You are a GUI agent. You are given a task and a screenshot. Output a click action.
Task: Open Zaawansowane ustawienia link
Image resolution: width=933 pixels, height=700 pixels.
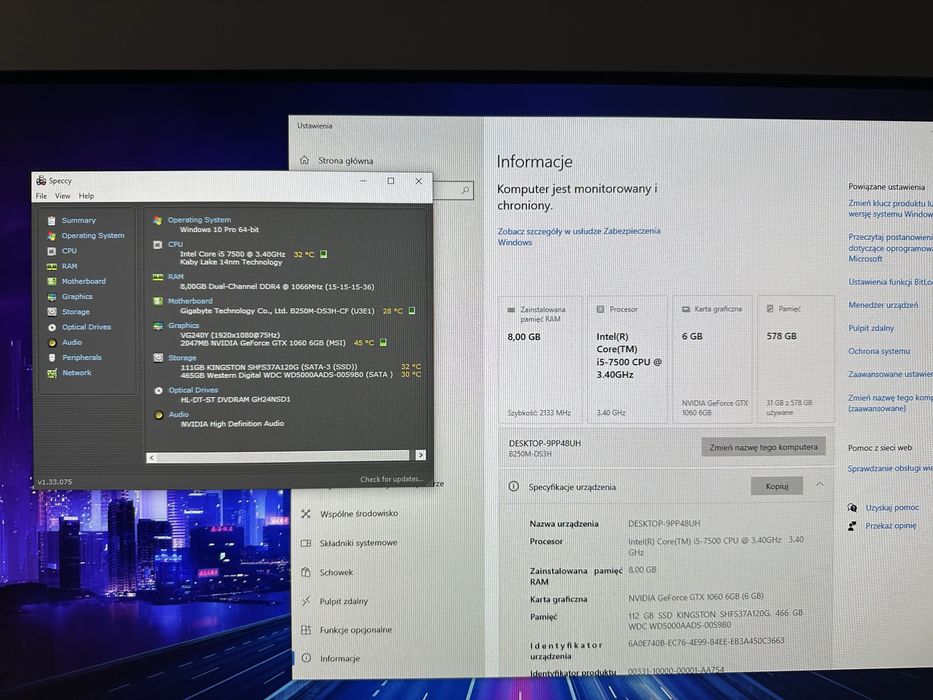point(890,374)
